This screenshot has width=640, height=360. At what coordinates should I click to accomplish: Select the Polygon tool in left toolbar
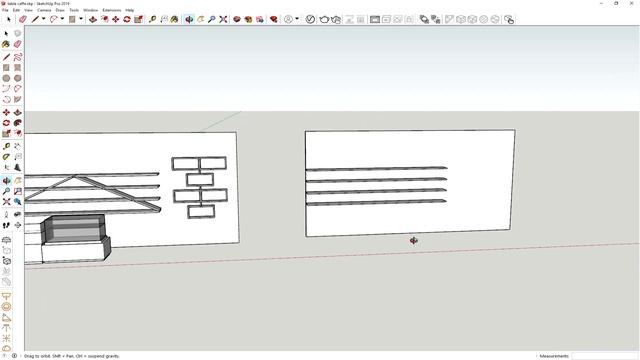[x=18, y=78]
